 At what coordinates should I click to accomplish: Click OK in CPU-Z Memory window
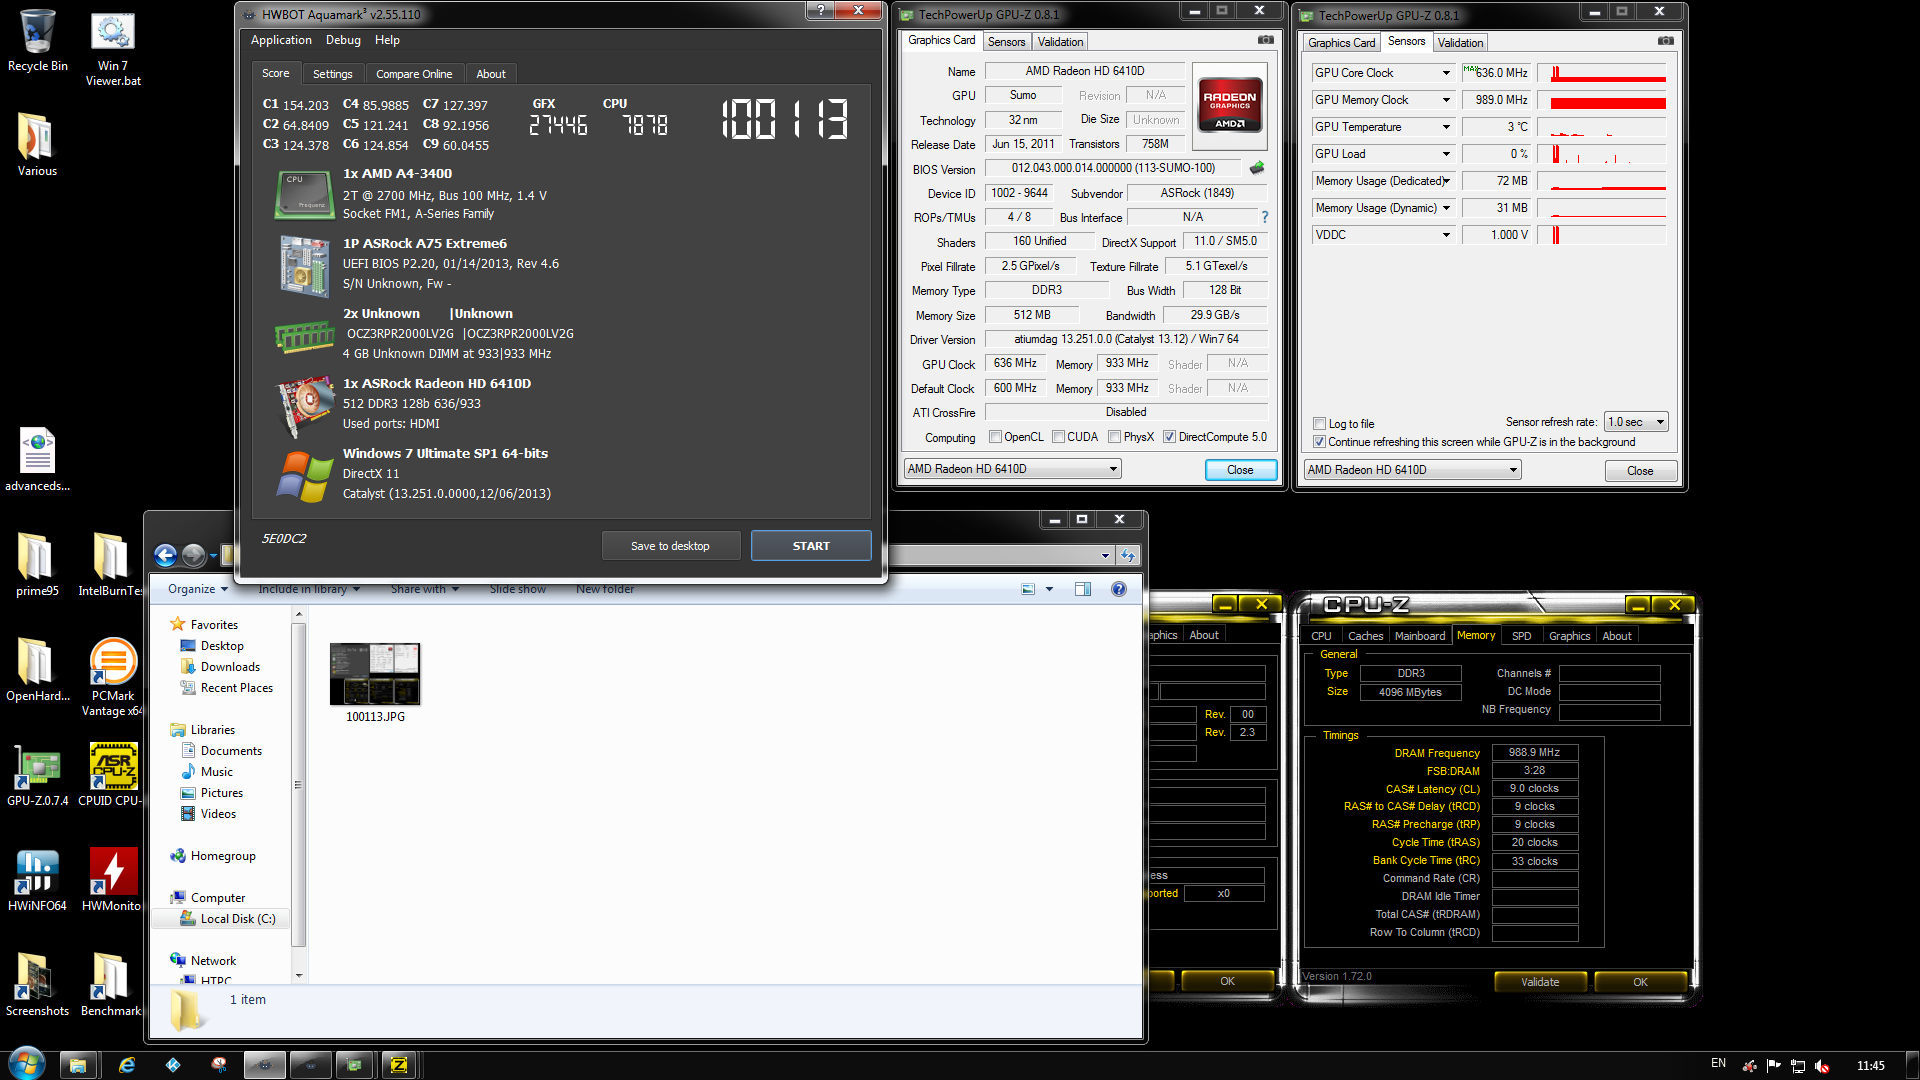coord(1640,982)
